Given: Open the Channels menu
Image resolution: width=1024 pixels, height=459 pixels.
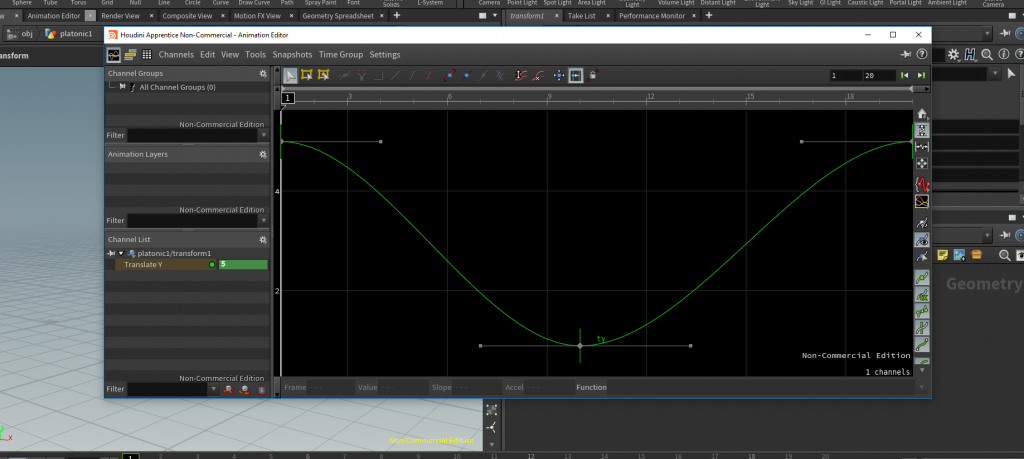Looking at the screenshot, I should [176, 54].
